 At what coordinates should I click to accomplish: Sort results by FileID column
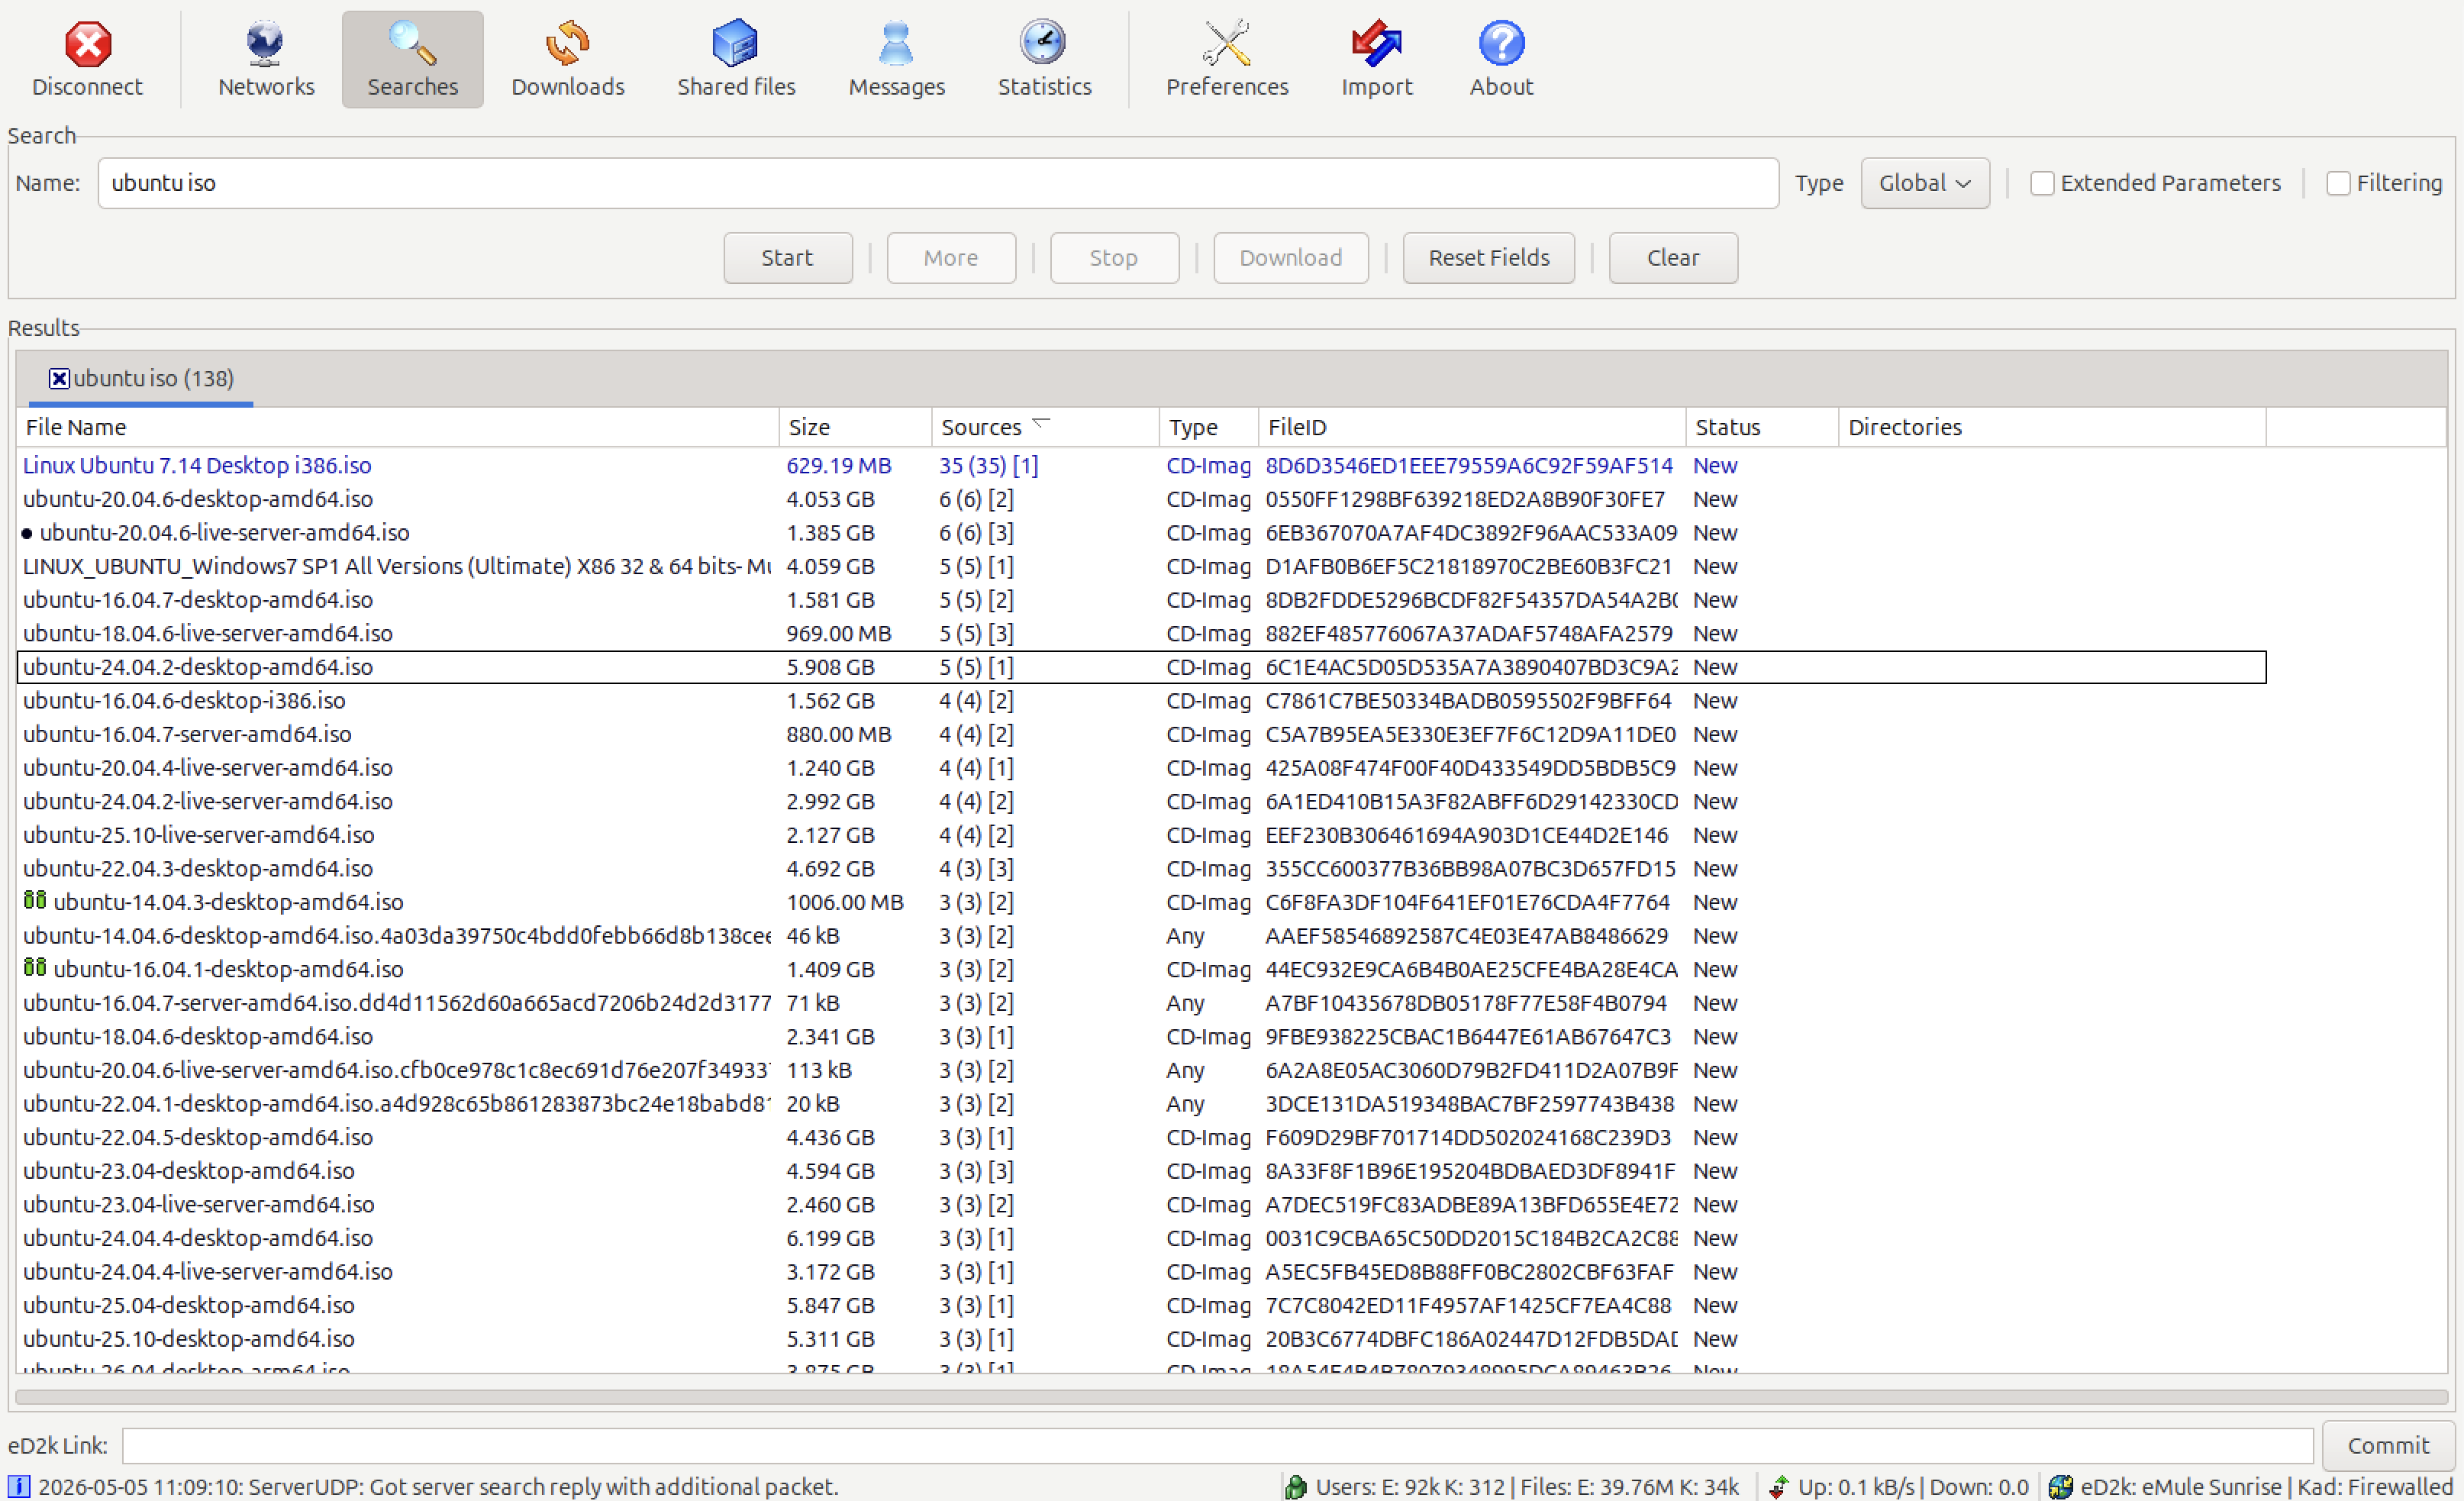pyautogui.click(x=1472, y=427)
